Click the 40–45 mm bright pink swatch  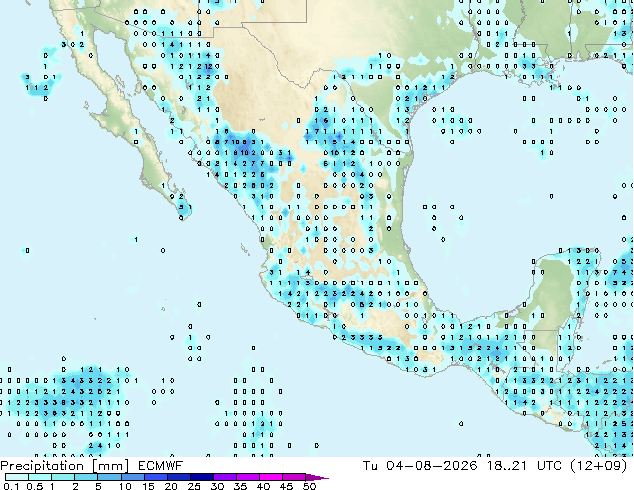(271, 477)
